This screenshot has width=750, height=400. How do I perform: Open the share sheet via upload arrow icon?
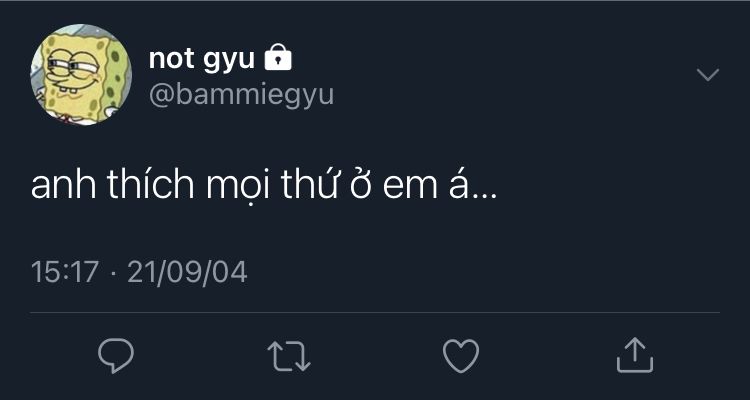pyautogui.click(x=634, y=355)
